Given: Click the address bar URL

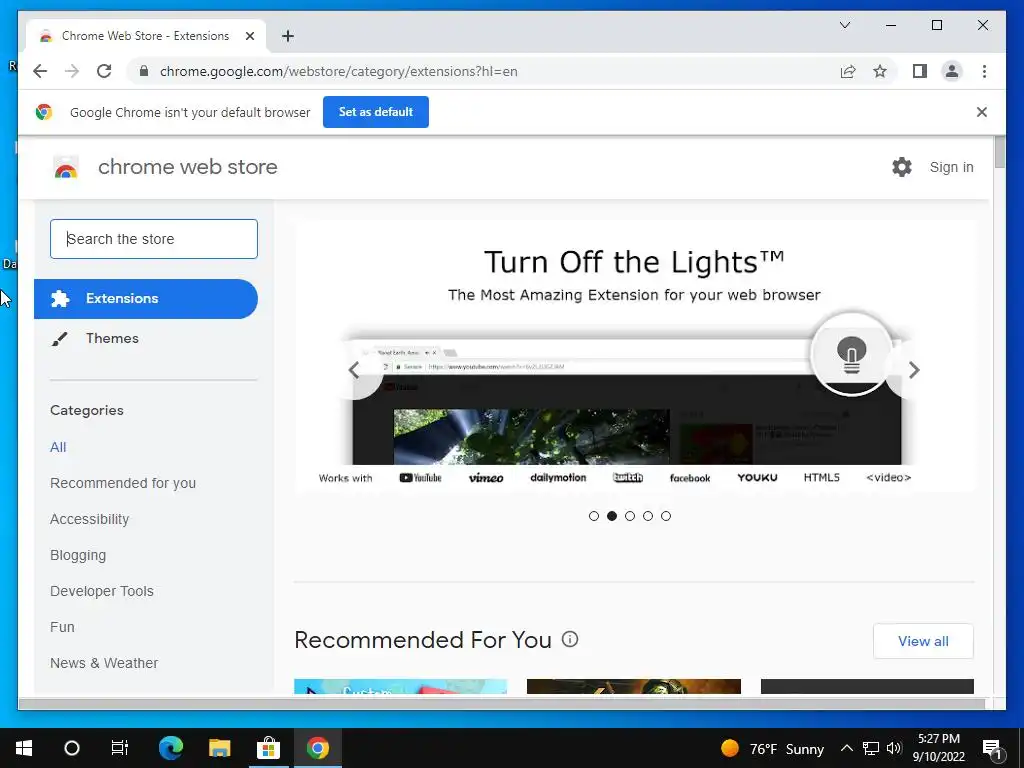Looking at the screenshot, I should pyautogui.click(x=338, y=71).
